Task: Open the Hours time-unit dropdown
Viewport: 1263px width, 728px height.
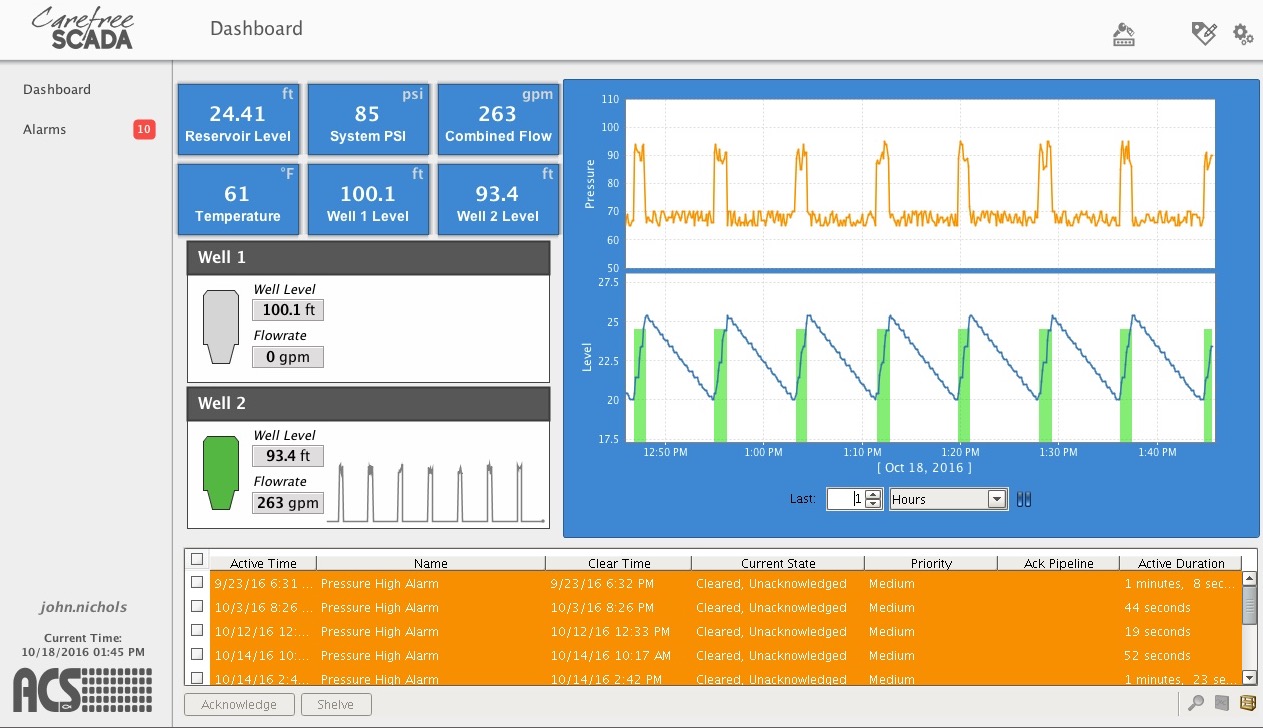Action: coord(996,498)
